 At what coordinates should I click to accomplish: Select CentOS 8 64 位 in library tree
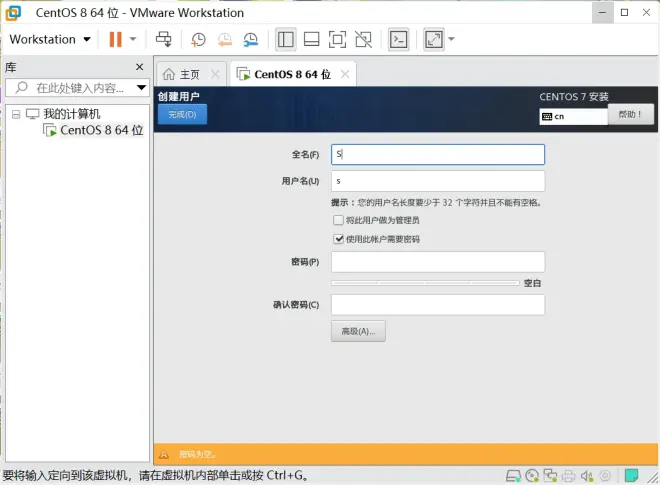[x=101, y=130]
